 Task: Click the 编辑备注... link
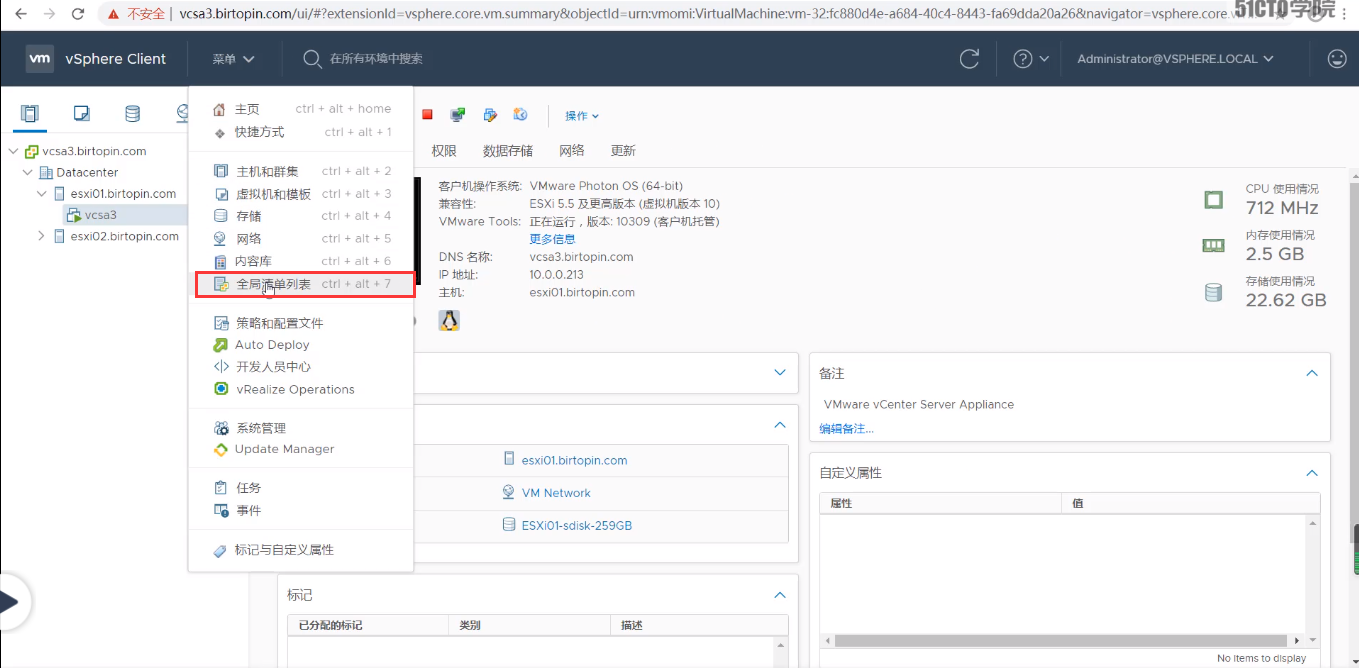click(846, 429)
